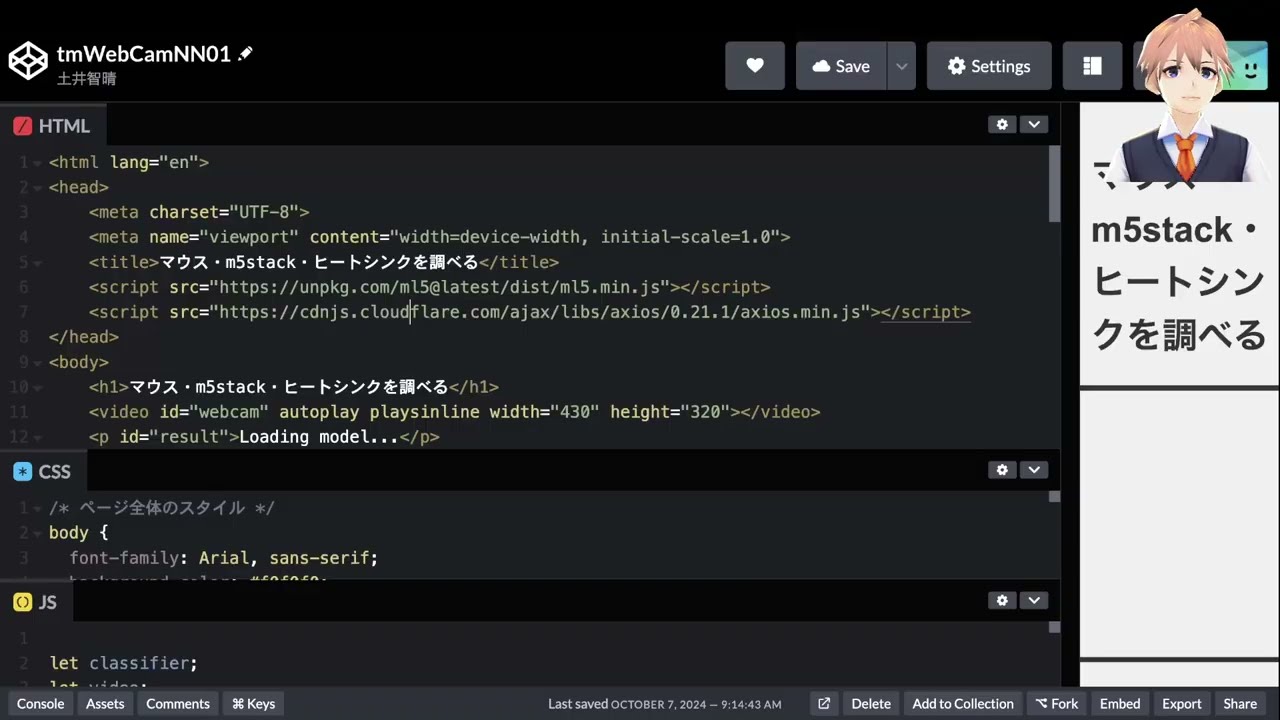Click the JS editor scrollbar thumb
Viewport: 1280px width, 720px height.
(x=1054, y=627)
